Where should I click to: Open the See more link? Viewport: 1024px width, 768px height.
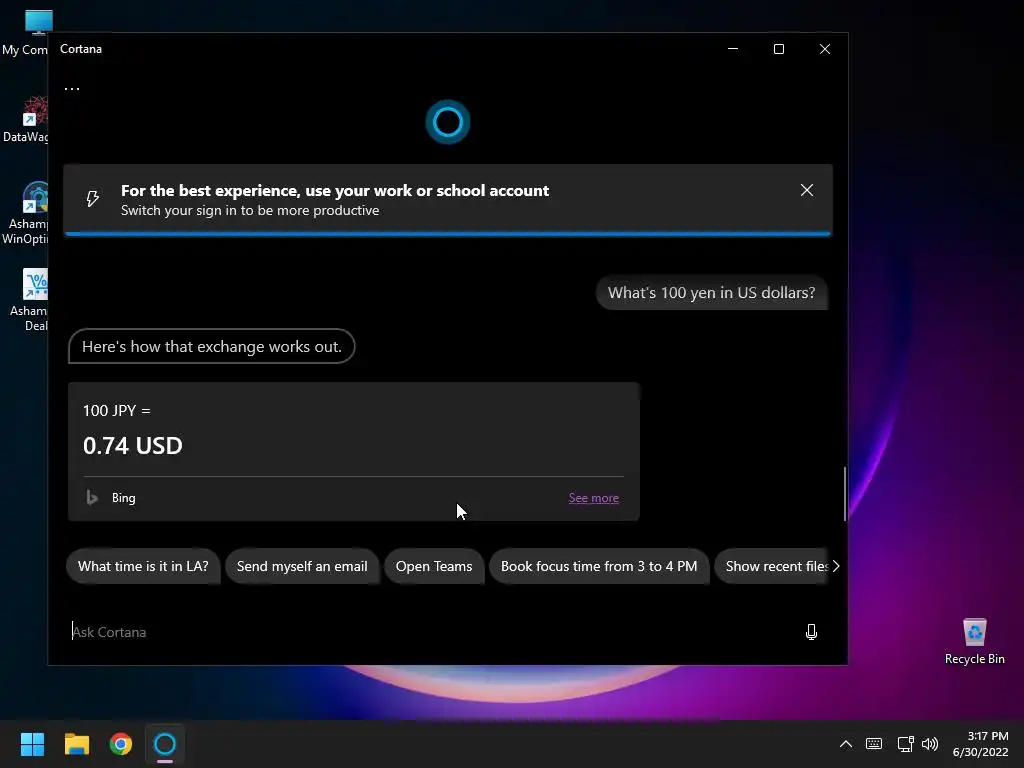pos(593,498)
